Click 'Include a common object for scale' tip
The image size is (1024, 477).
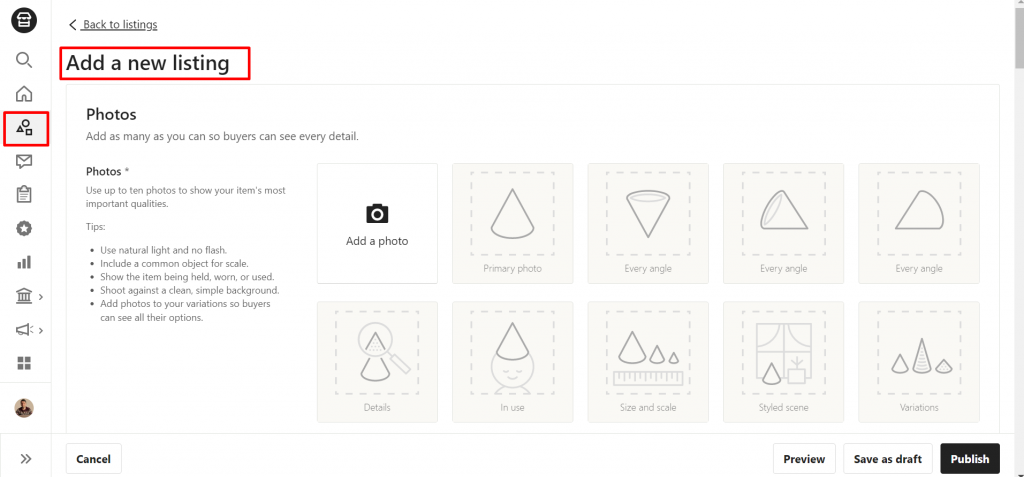tap(174, 264)
